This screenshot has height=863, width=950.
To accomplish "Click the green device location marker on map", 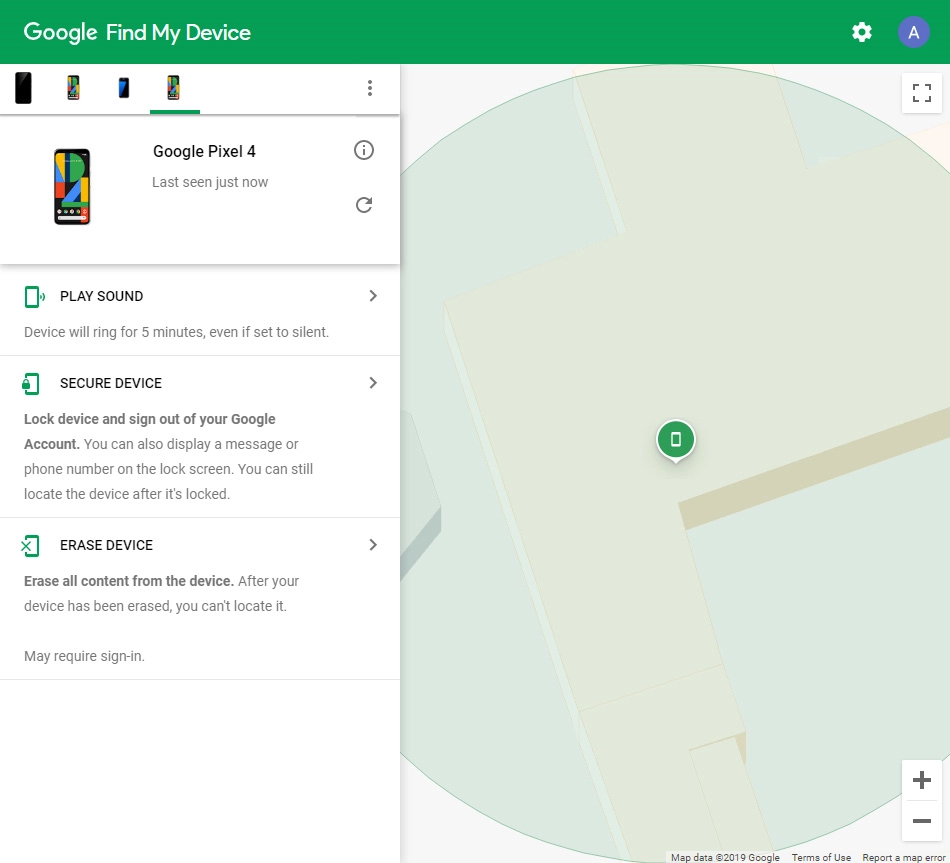I will [676, 440].
